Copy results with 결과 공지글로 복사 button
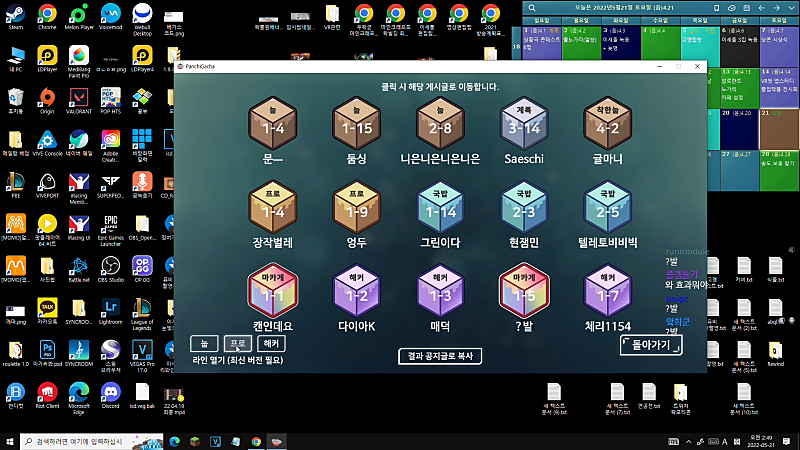The width and height of the screenshot is (800, 450). (x=440, y=356)
